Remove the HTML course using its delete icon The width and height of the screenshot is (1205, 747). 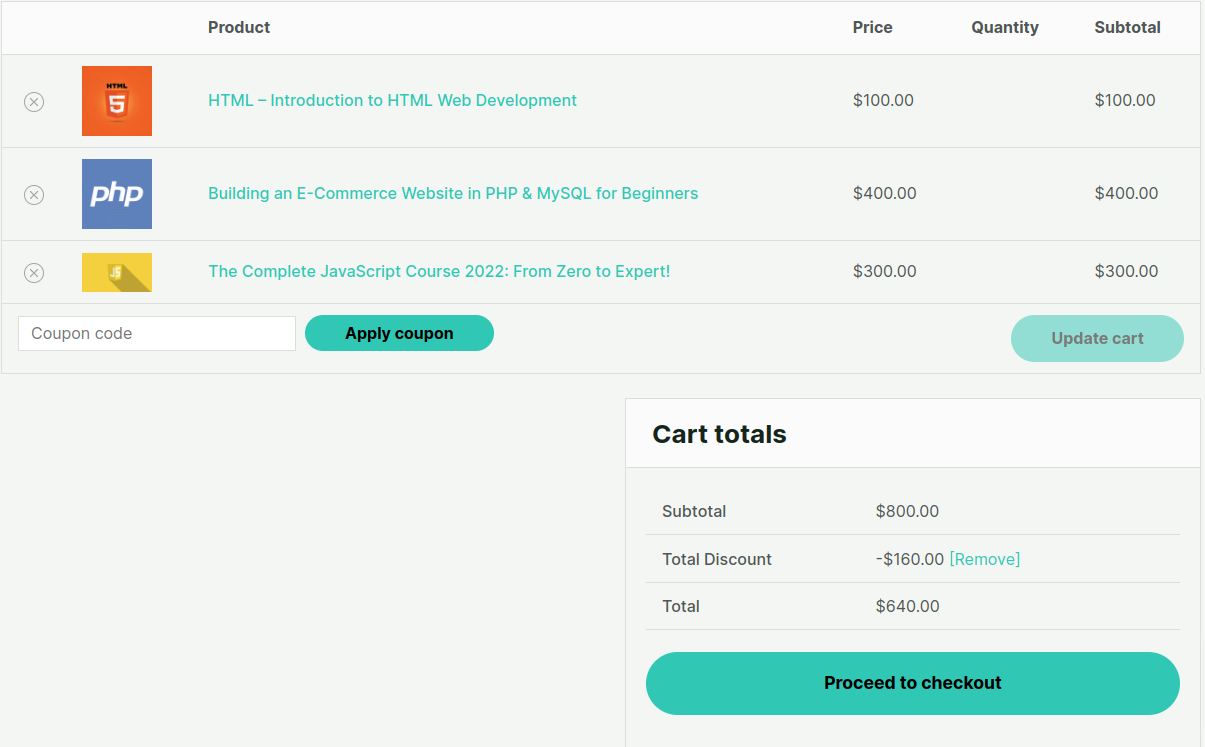[34, 101]
